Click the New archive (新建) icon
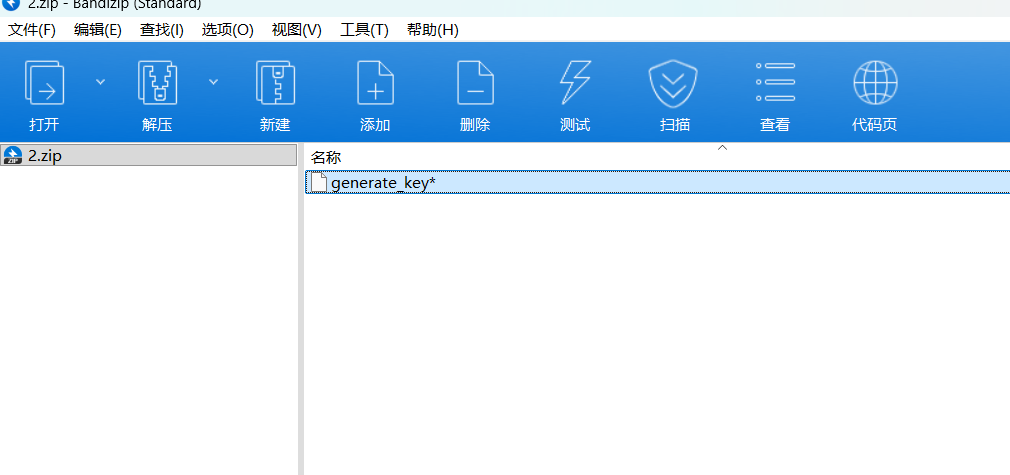 tap(275, 82)
